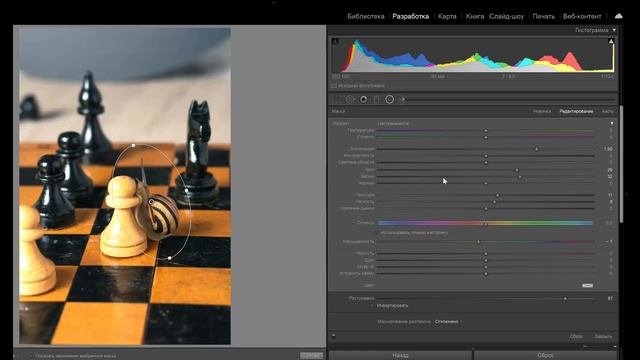Click the rainbow hue Оттенок slider
The width and height of the screenshot is (640, 360).
pyautogui.click(x=485, y=223)
